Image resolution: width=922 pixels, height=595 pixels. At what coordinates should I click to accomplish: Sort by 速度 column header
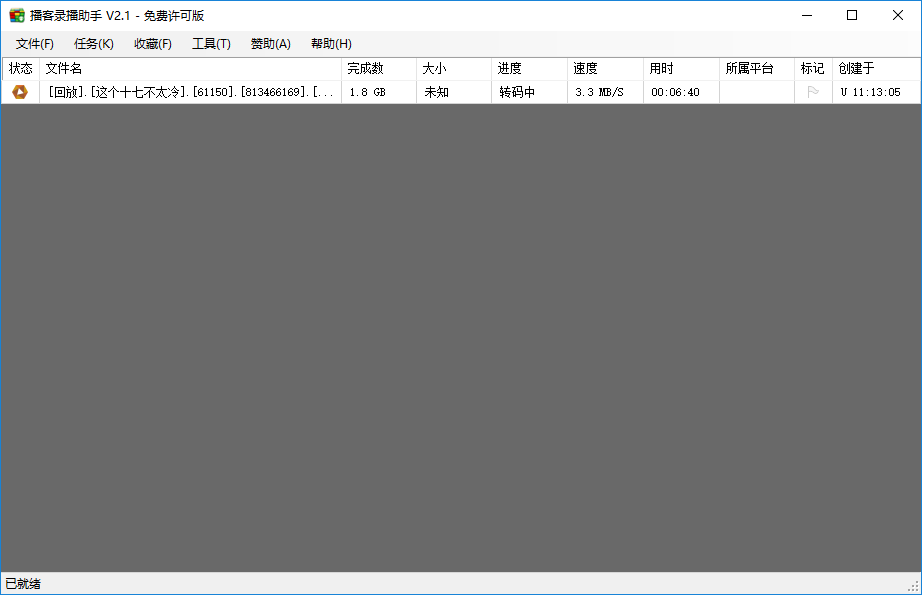pos(605,69)
